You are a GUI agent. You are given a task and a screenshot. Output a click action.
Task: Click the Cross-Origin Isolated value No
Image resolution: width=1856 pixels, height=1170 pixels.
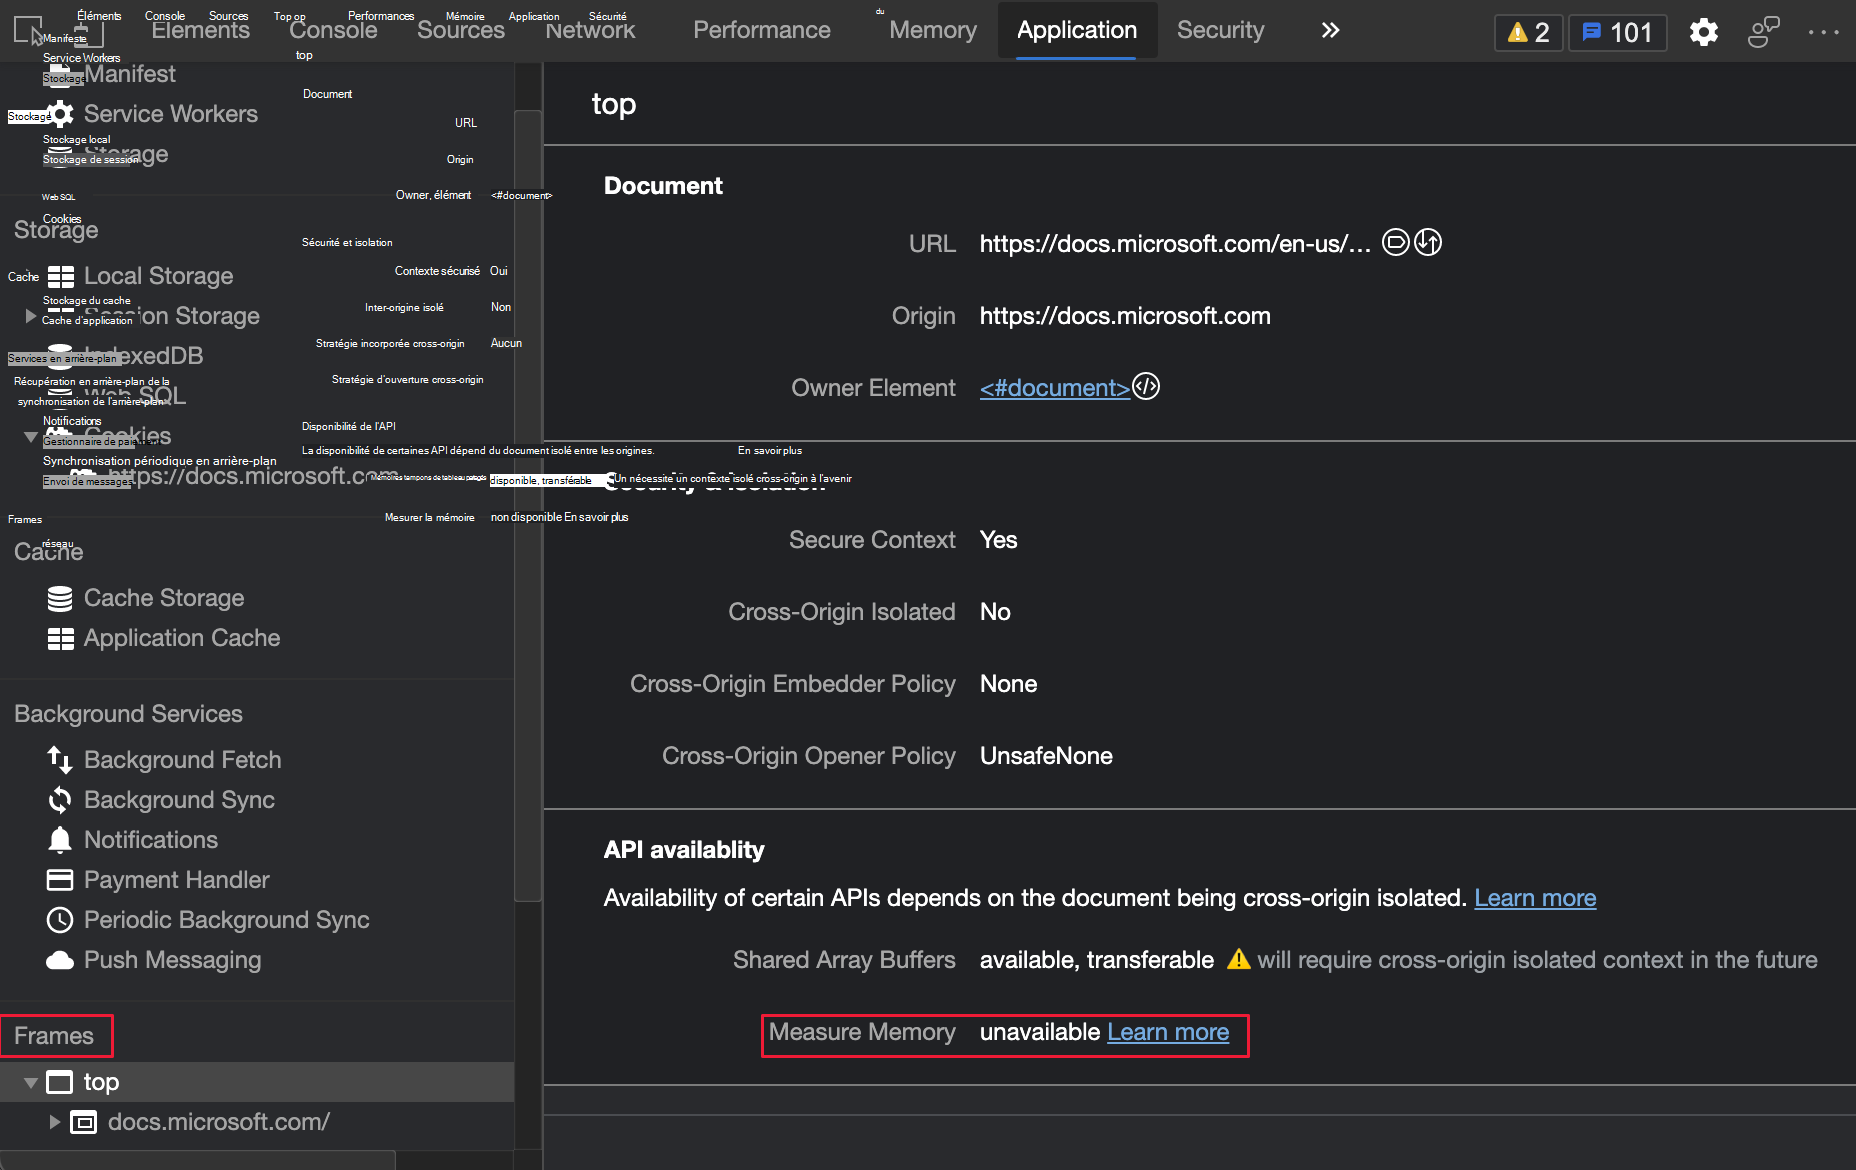[995, 612]
